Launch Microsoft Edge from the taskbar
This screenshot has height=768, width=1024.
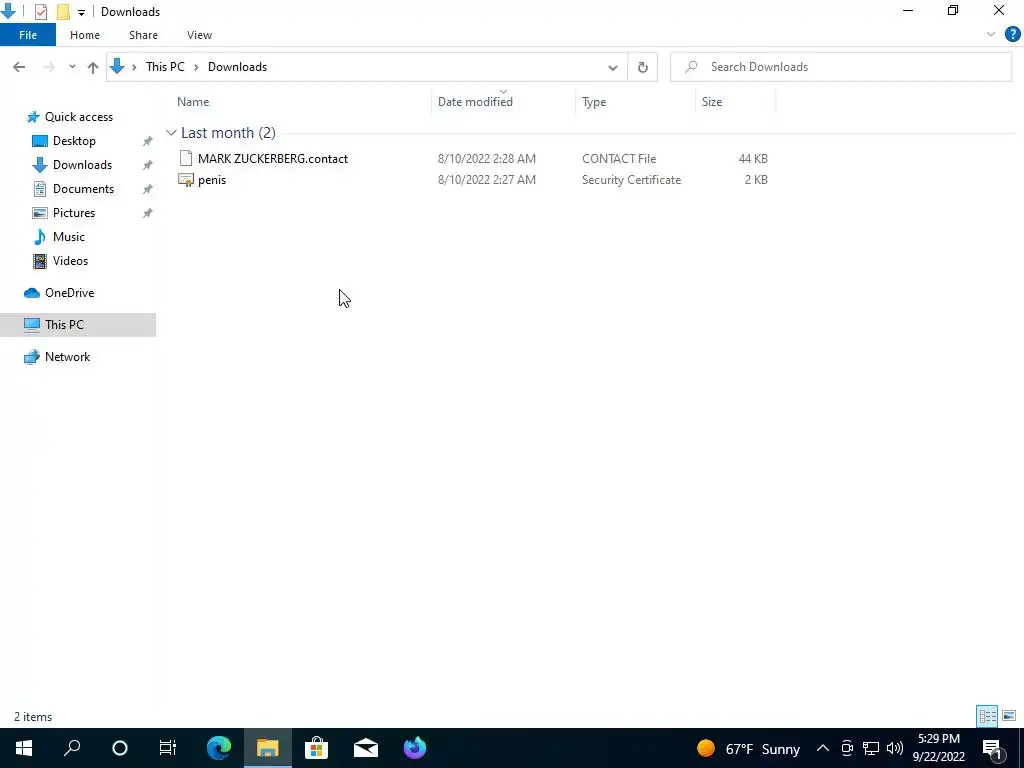pyautogui.click(x=219, y=748)
